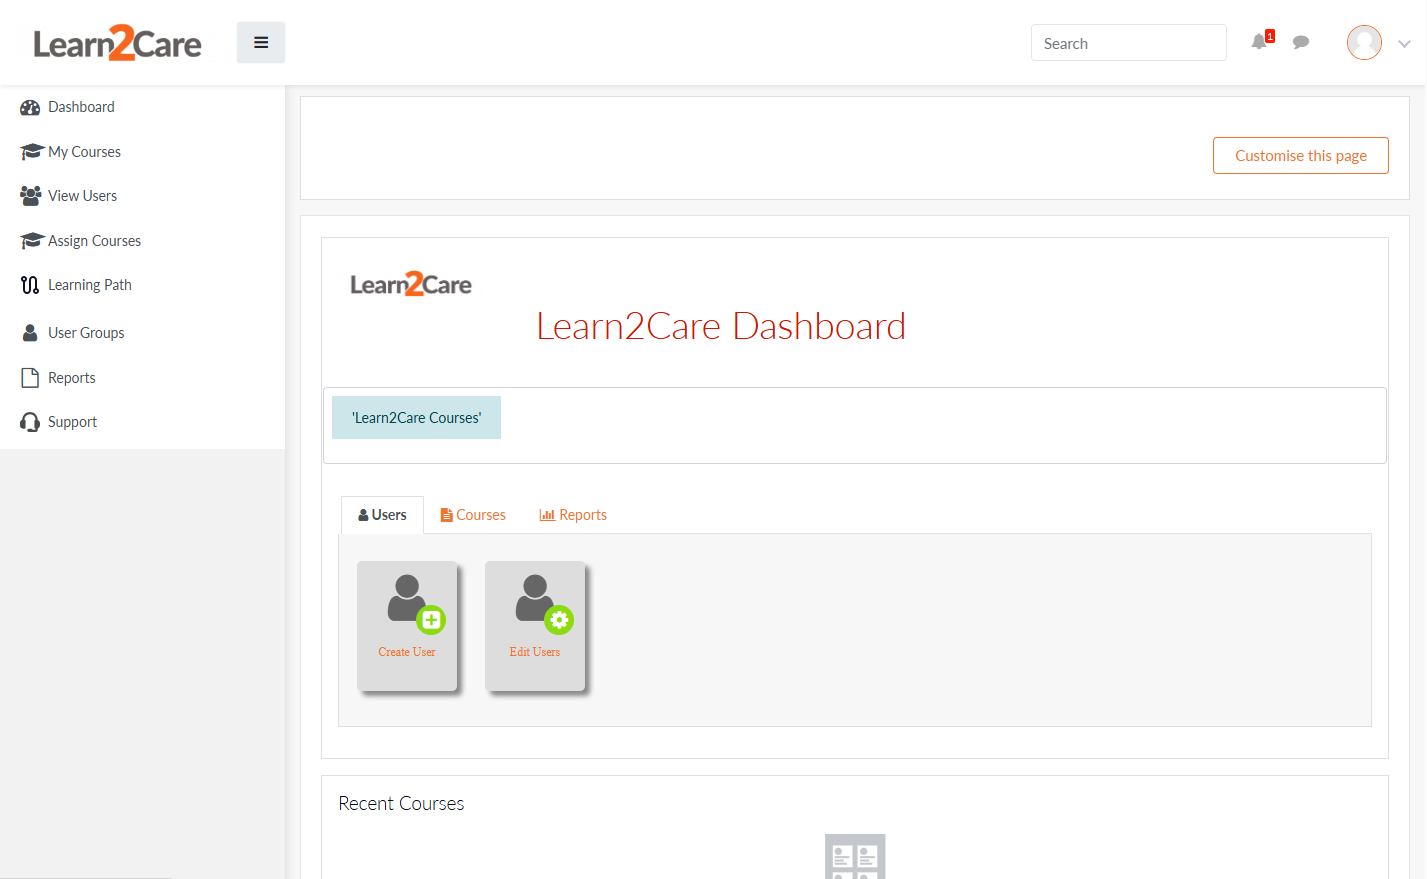Viewport: 1427px width, 879px height.
Task: Open View Users in the sidebar
Action: click(x=82, y=196)
